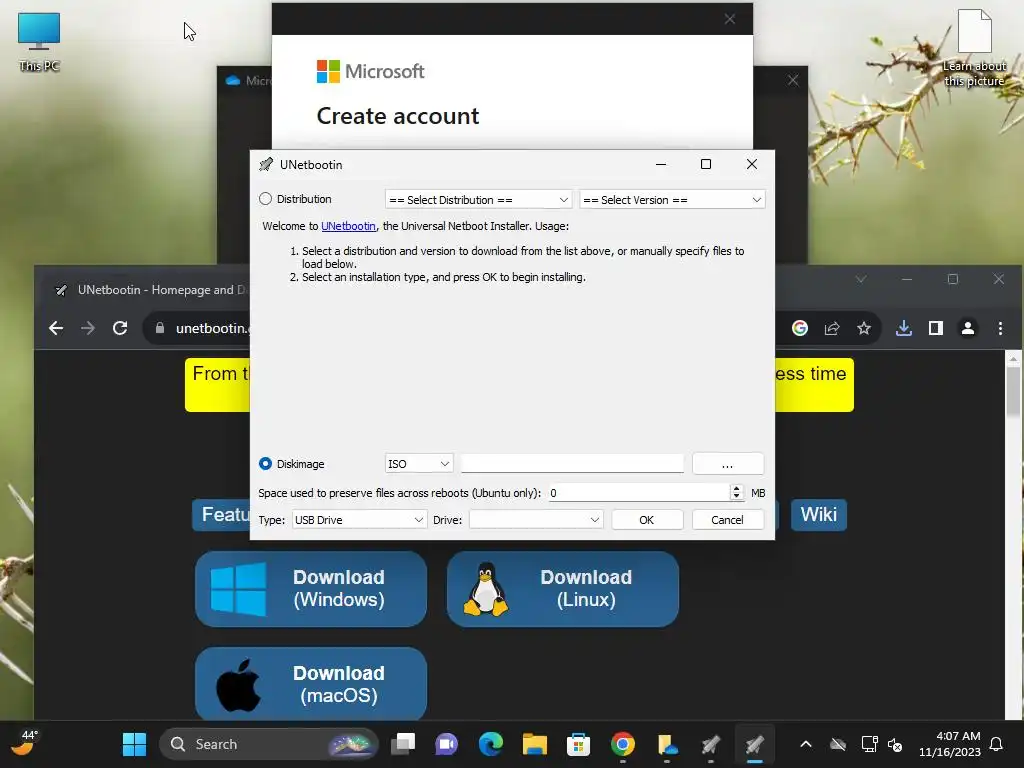Open the UNetbootin hyperlink in welcome text

click(348, 226)
